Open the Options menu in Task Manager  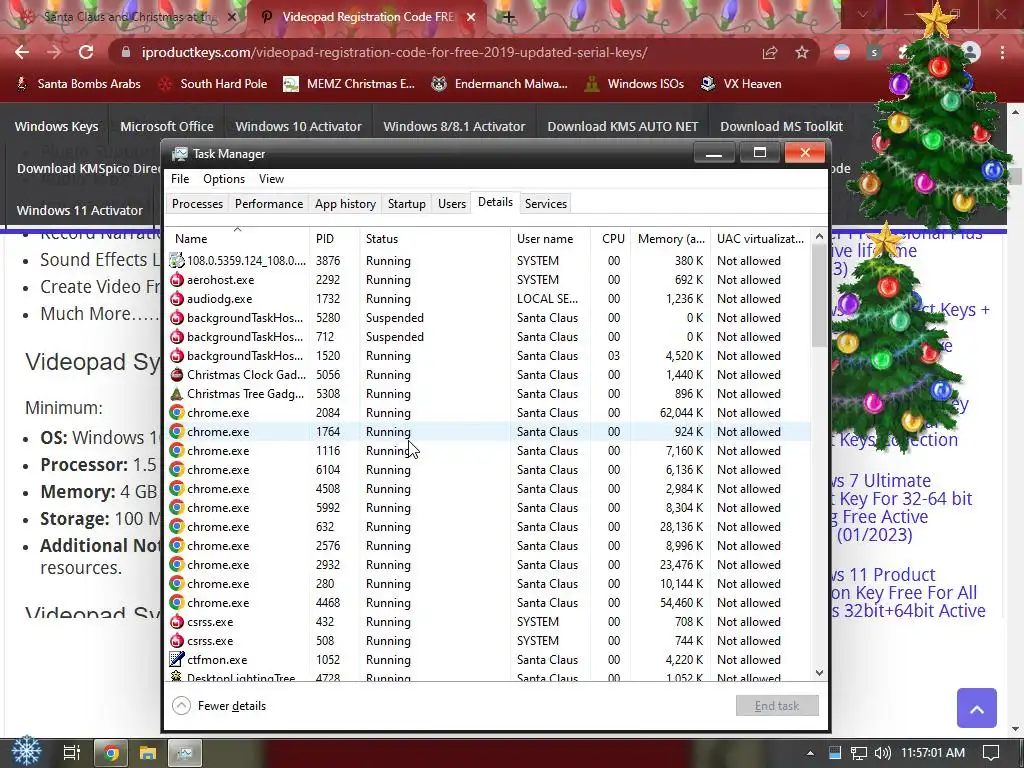click(x=224, y=179)
